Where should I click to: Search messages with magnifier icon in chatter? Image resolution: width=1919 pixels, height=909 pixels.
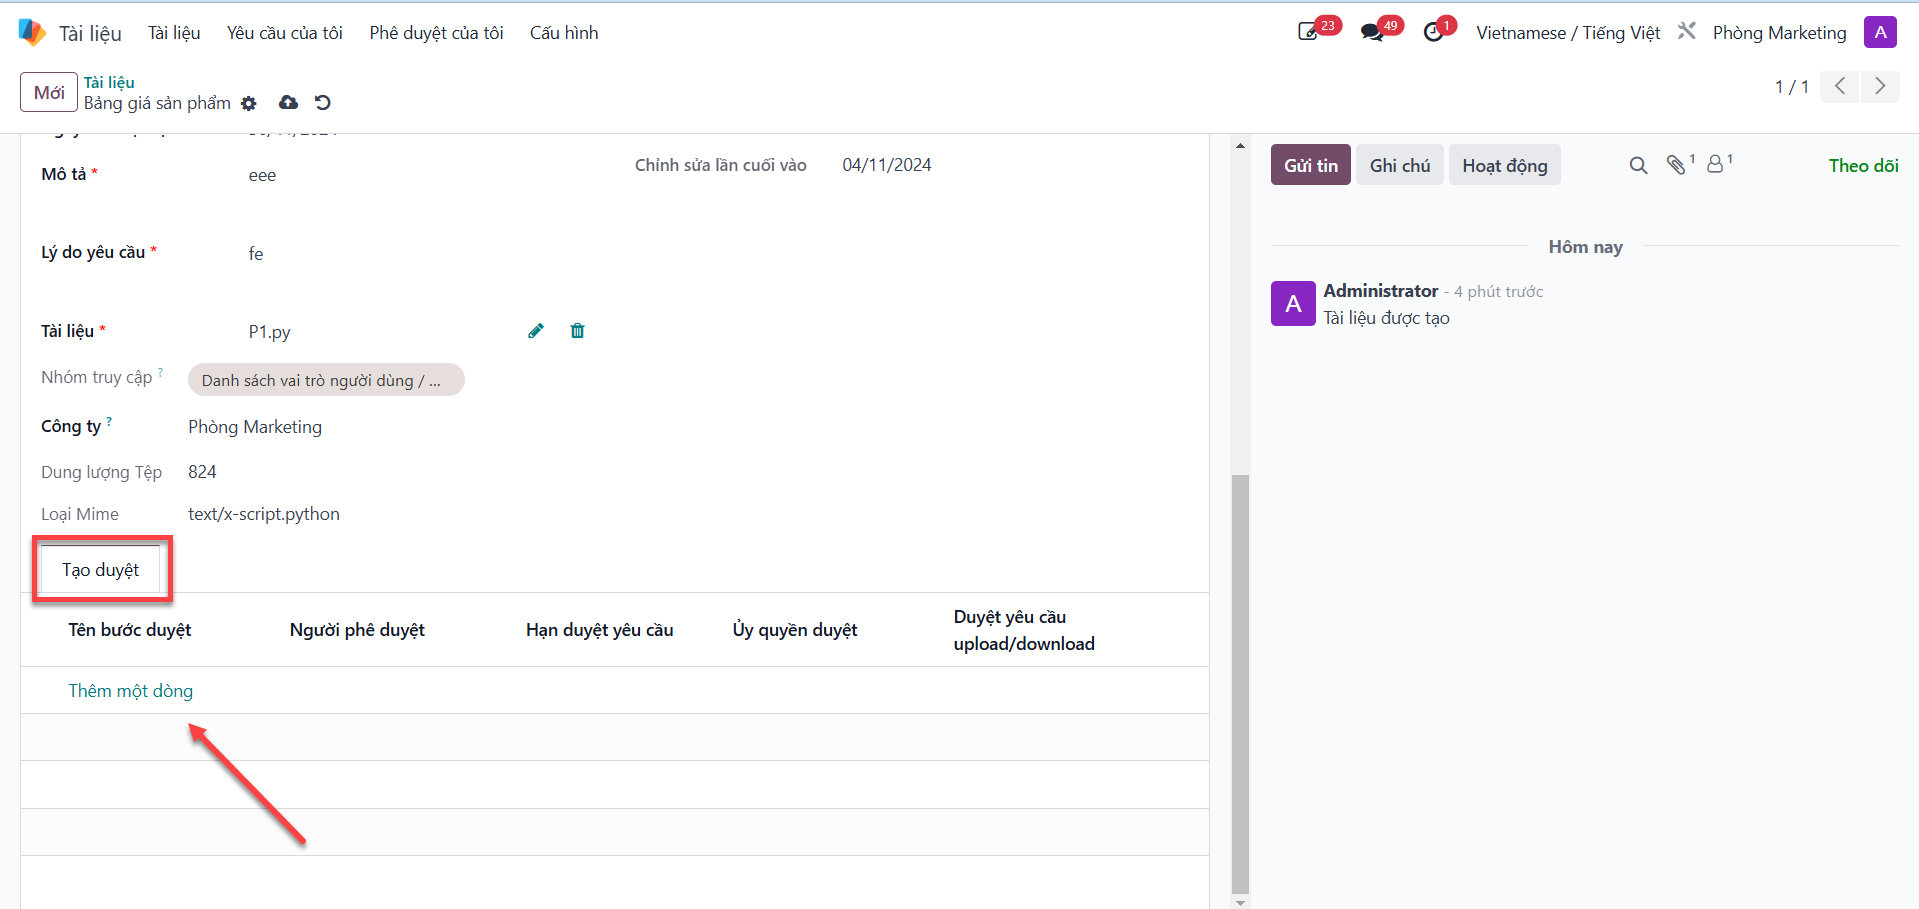1638,165
